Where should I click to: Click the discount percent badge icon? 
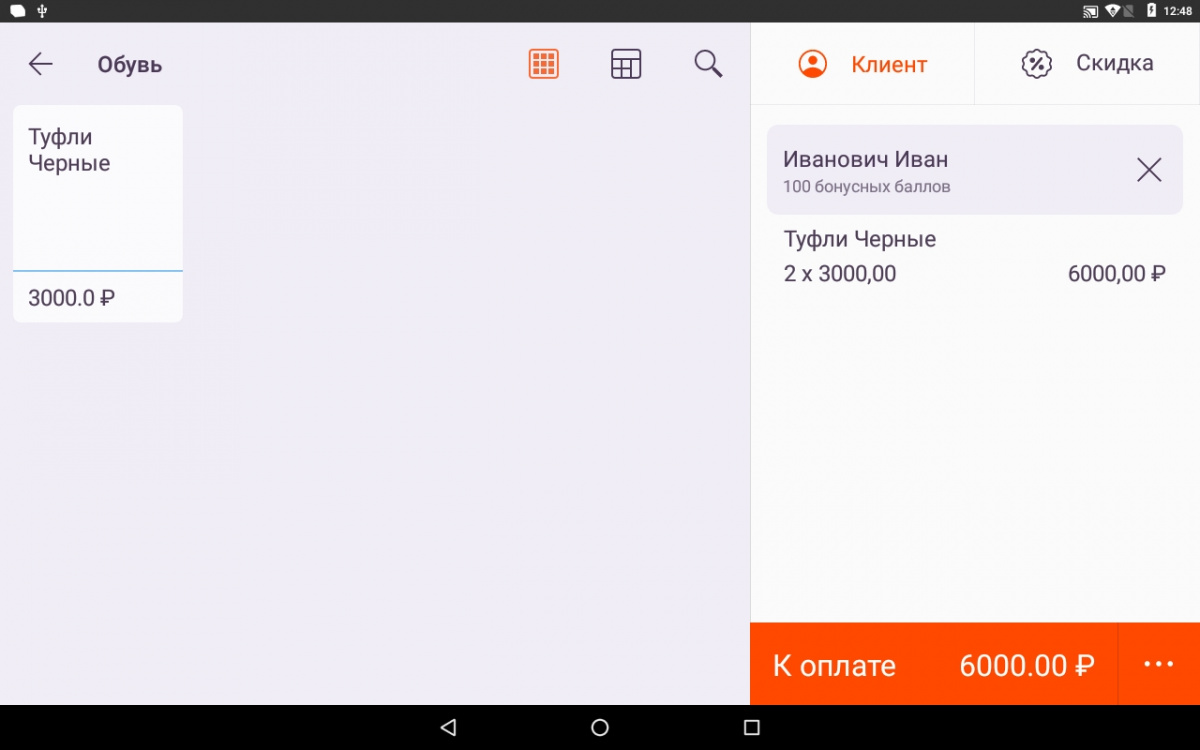click(x=1036, y=64)
